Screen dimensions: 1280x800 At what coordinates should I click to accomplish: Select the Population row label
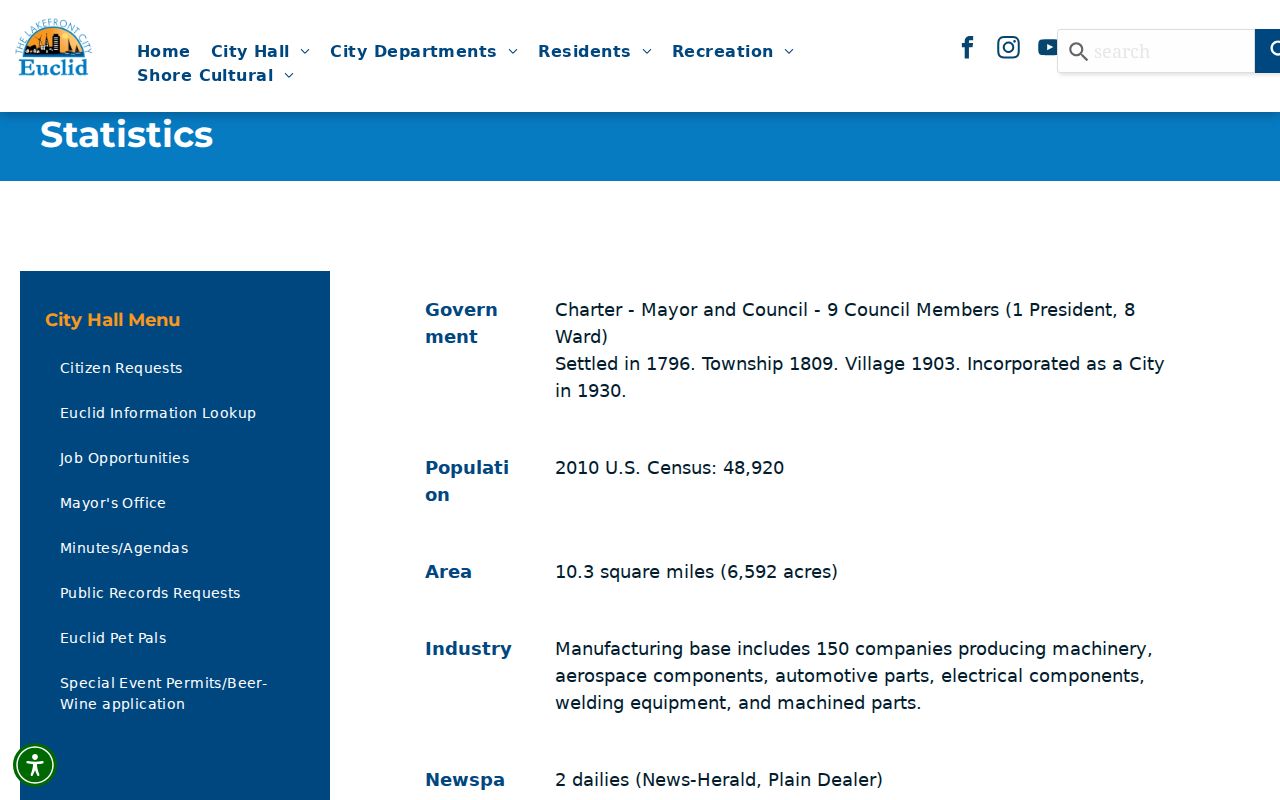point(467,481)
